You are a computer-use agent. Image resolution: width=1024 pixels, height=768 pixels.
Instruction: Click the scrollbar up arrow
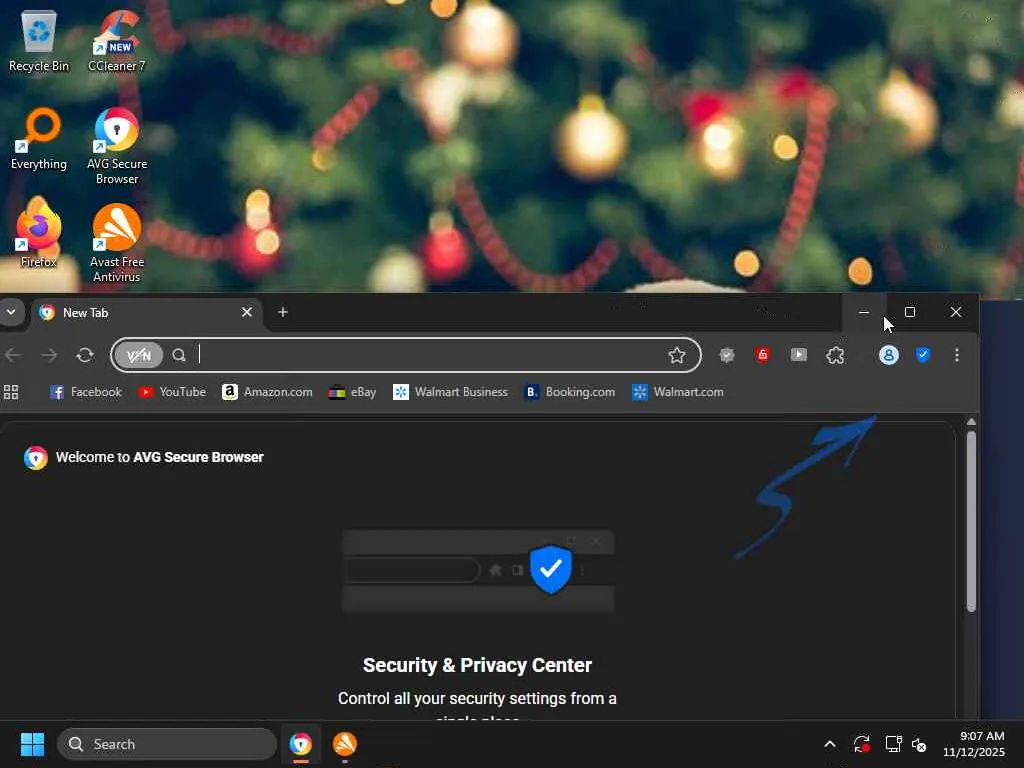[971, 422]
